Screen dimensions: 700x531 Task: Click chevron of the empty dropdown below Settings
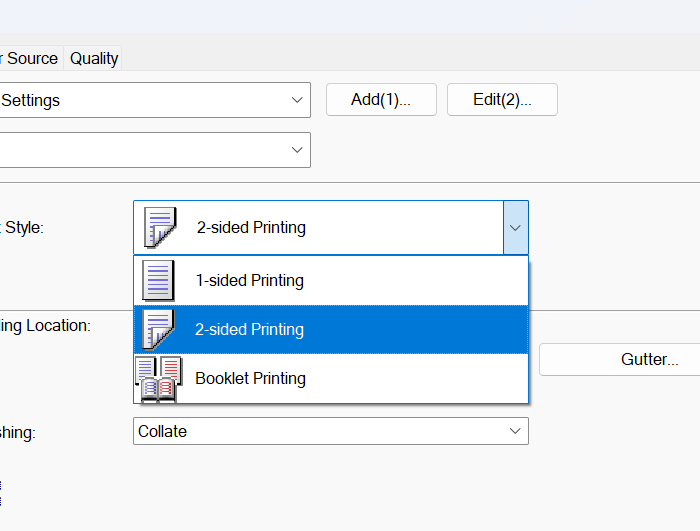pyautogui.click(x=297, y=150)
